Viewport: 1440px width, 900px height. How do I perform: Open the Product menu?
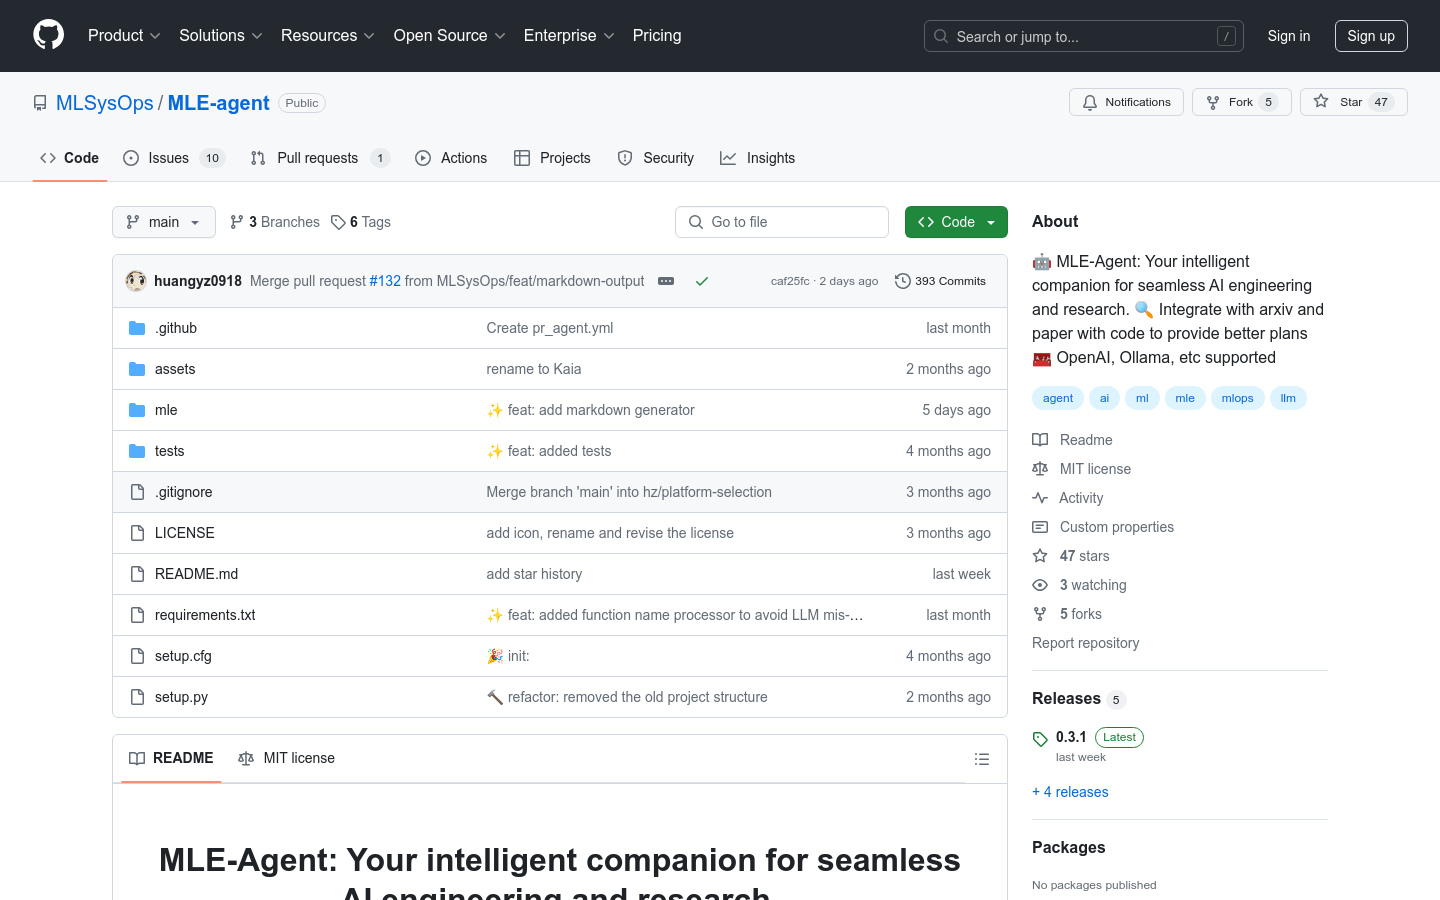pyautogui.click(x=124, y=36)
